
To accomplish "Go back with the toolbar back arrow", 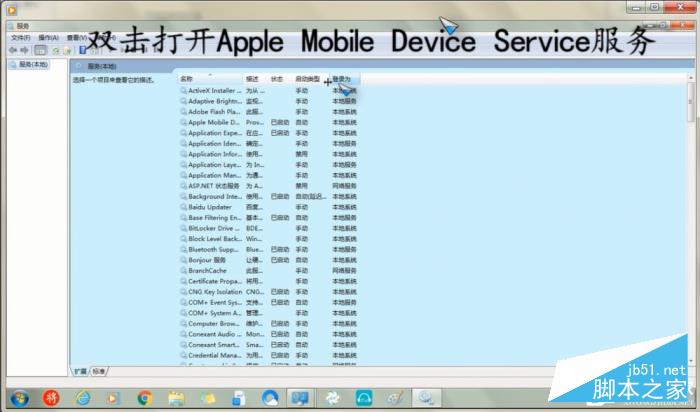I will [13, 50].
